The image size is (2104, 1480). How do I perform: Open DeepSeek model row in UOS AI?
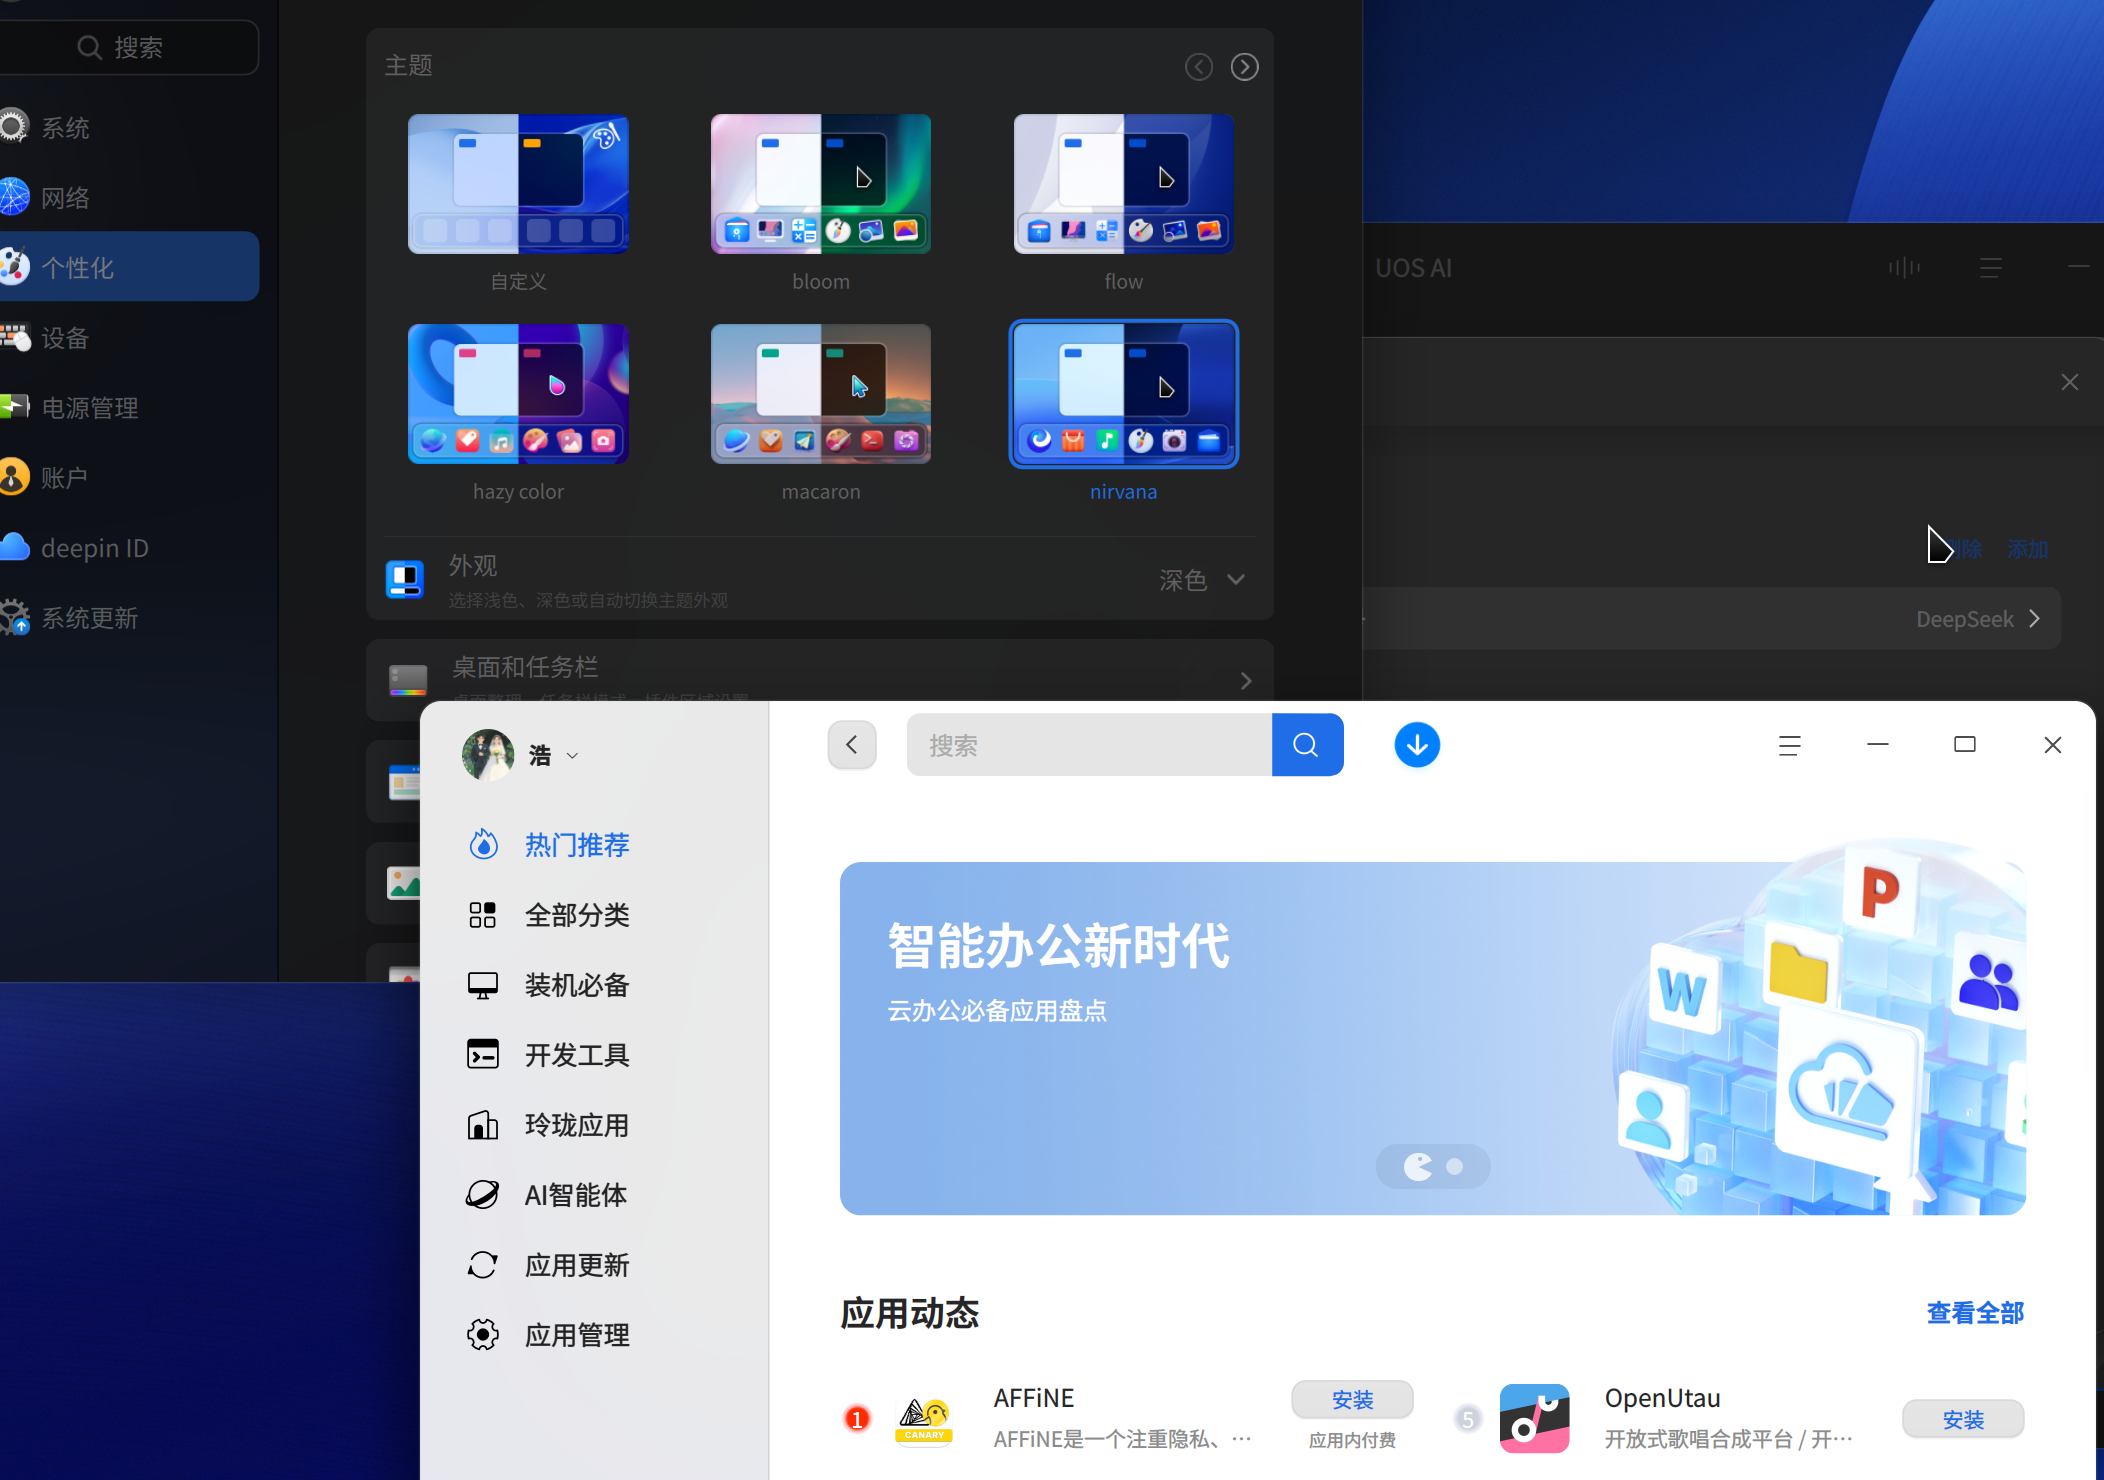pos(1711,619)
